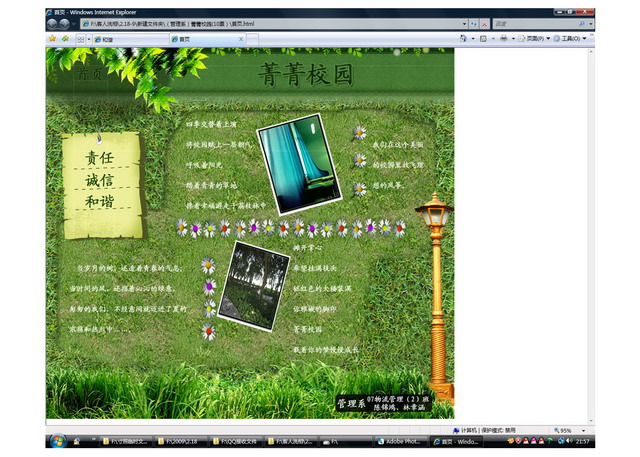
Task: Open the Windows Start menu orb
Action: (56, 441)
